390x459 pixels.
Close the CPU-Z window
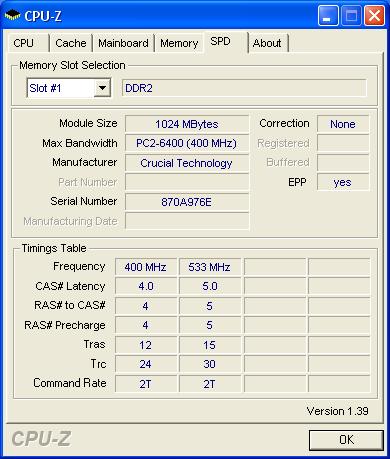click(374, 15)
